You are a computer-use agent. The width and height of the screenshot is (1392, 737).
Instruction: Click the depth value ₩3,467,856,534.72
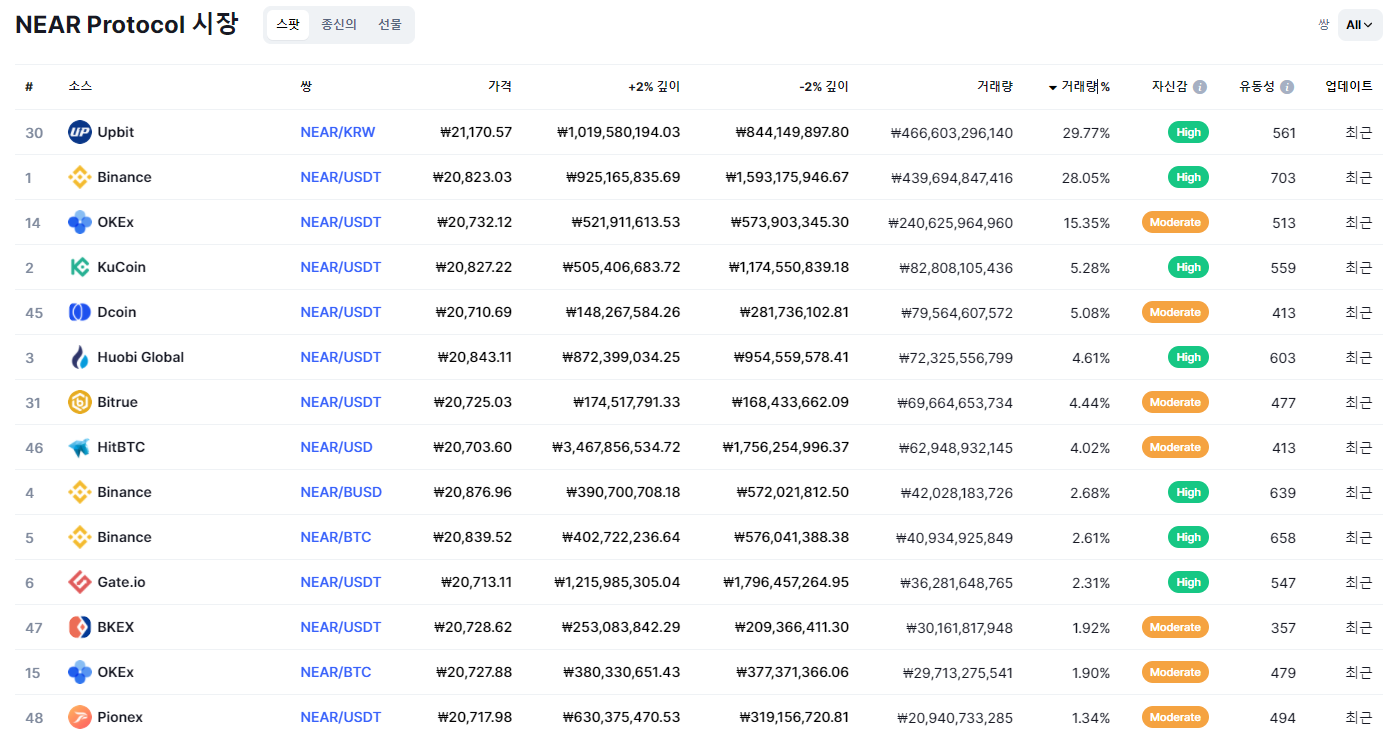point(616,447)
